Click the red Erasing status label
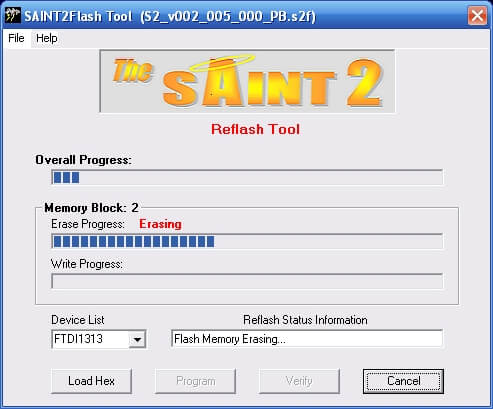493x409 pixels. (x=160, y=224)
